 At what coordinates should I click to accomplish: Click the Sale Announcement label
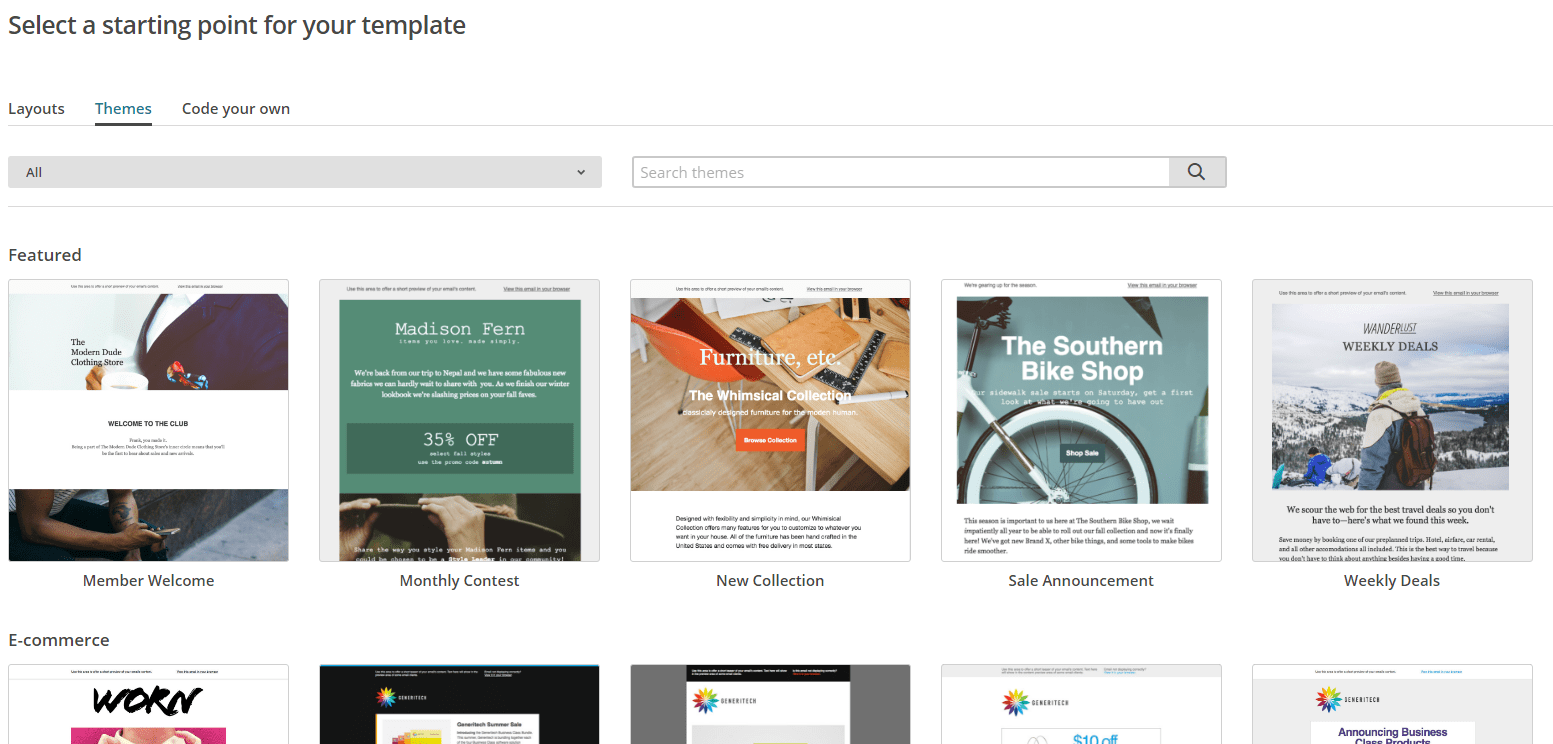coord(1081,580)
